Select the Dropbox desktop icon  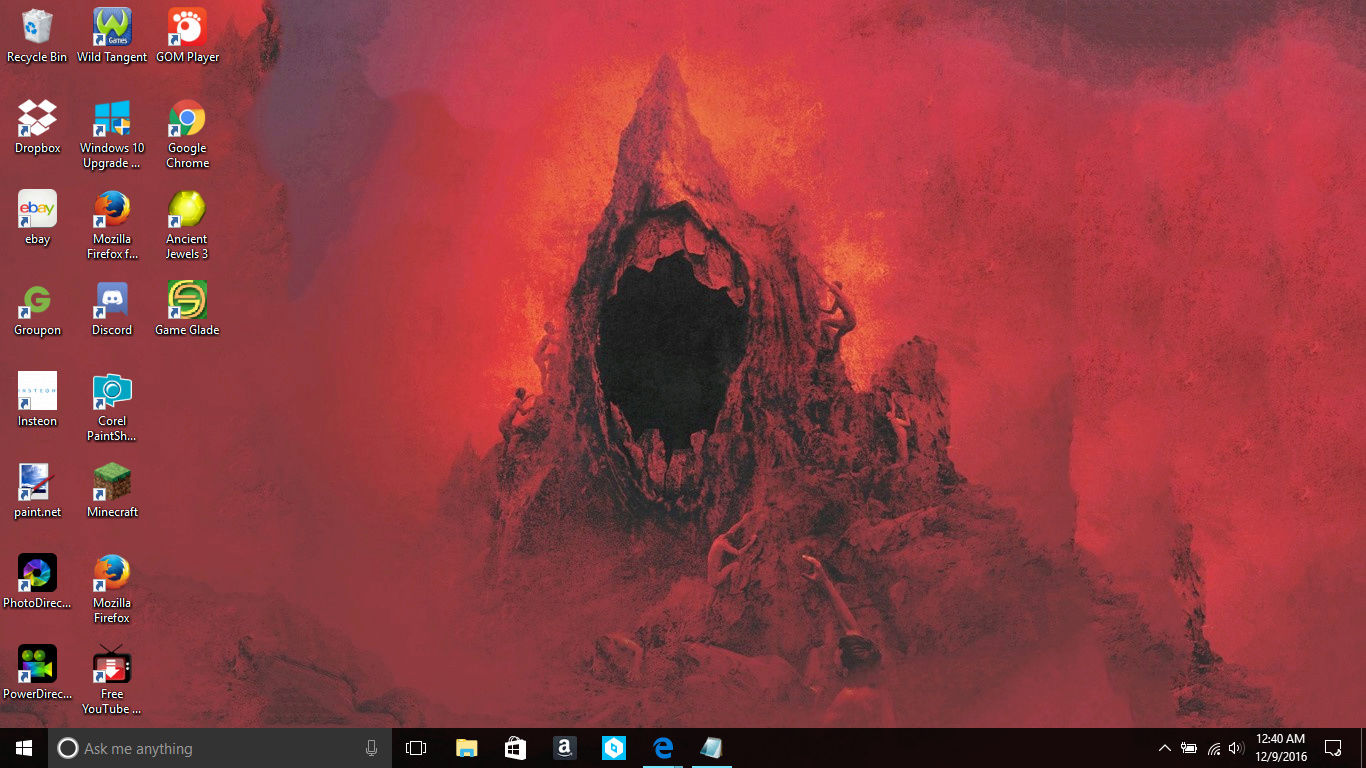pyautogui.click(x=37, y=127)
